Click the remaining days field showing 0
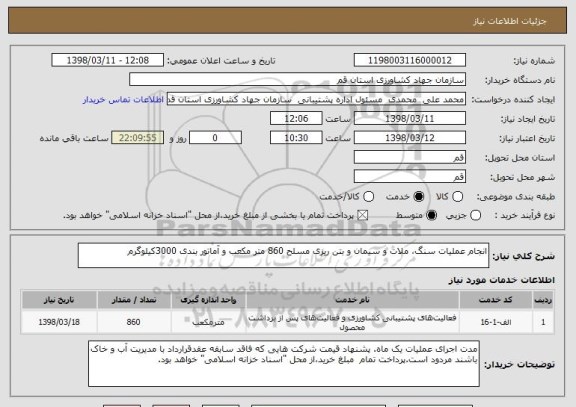The width and height of the screenshot is (576, 407). [215, 138]
